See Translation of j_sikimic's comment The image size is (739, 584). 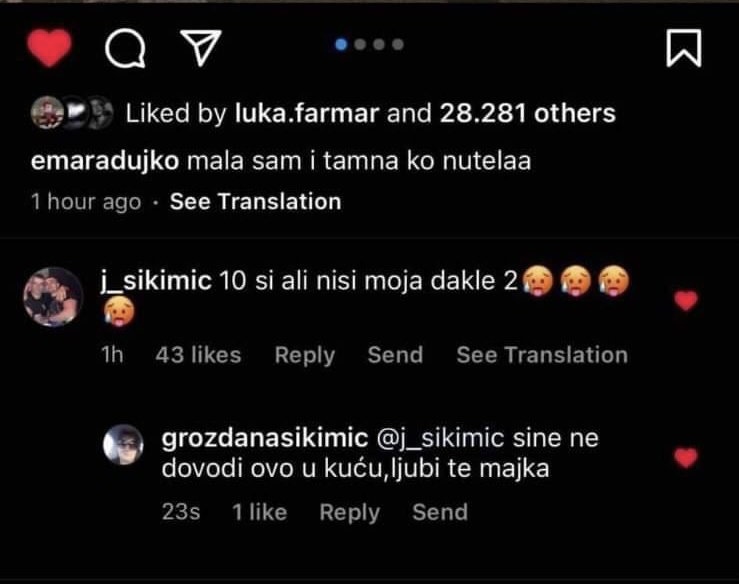click(x=542, y=355)
